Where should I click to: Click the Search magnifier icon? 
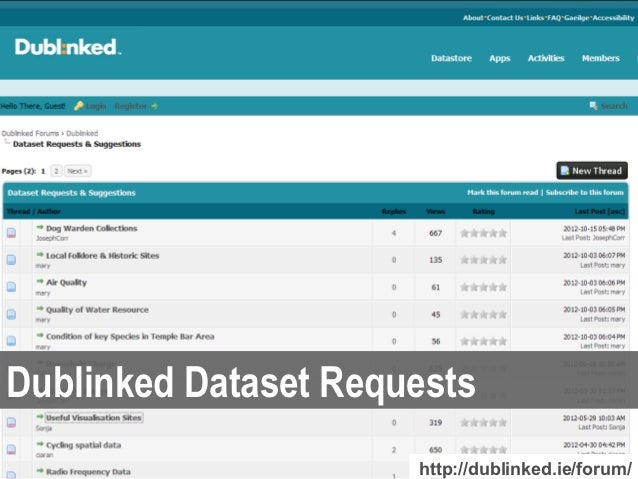tap(593, 106)
